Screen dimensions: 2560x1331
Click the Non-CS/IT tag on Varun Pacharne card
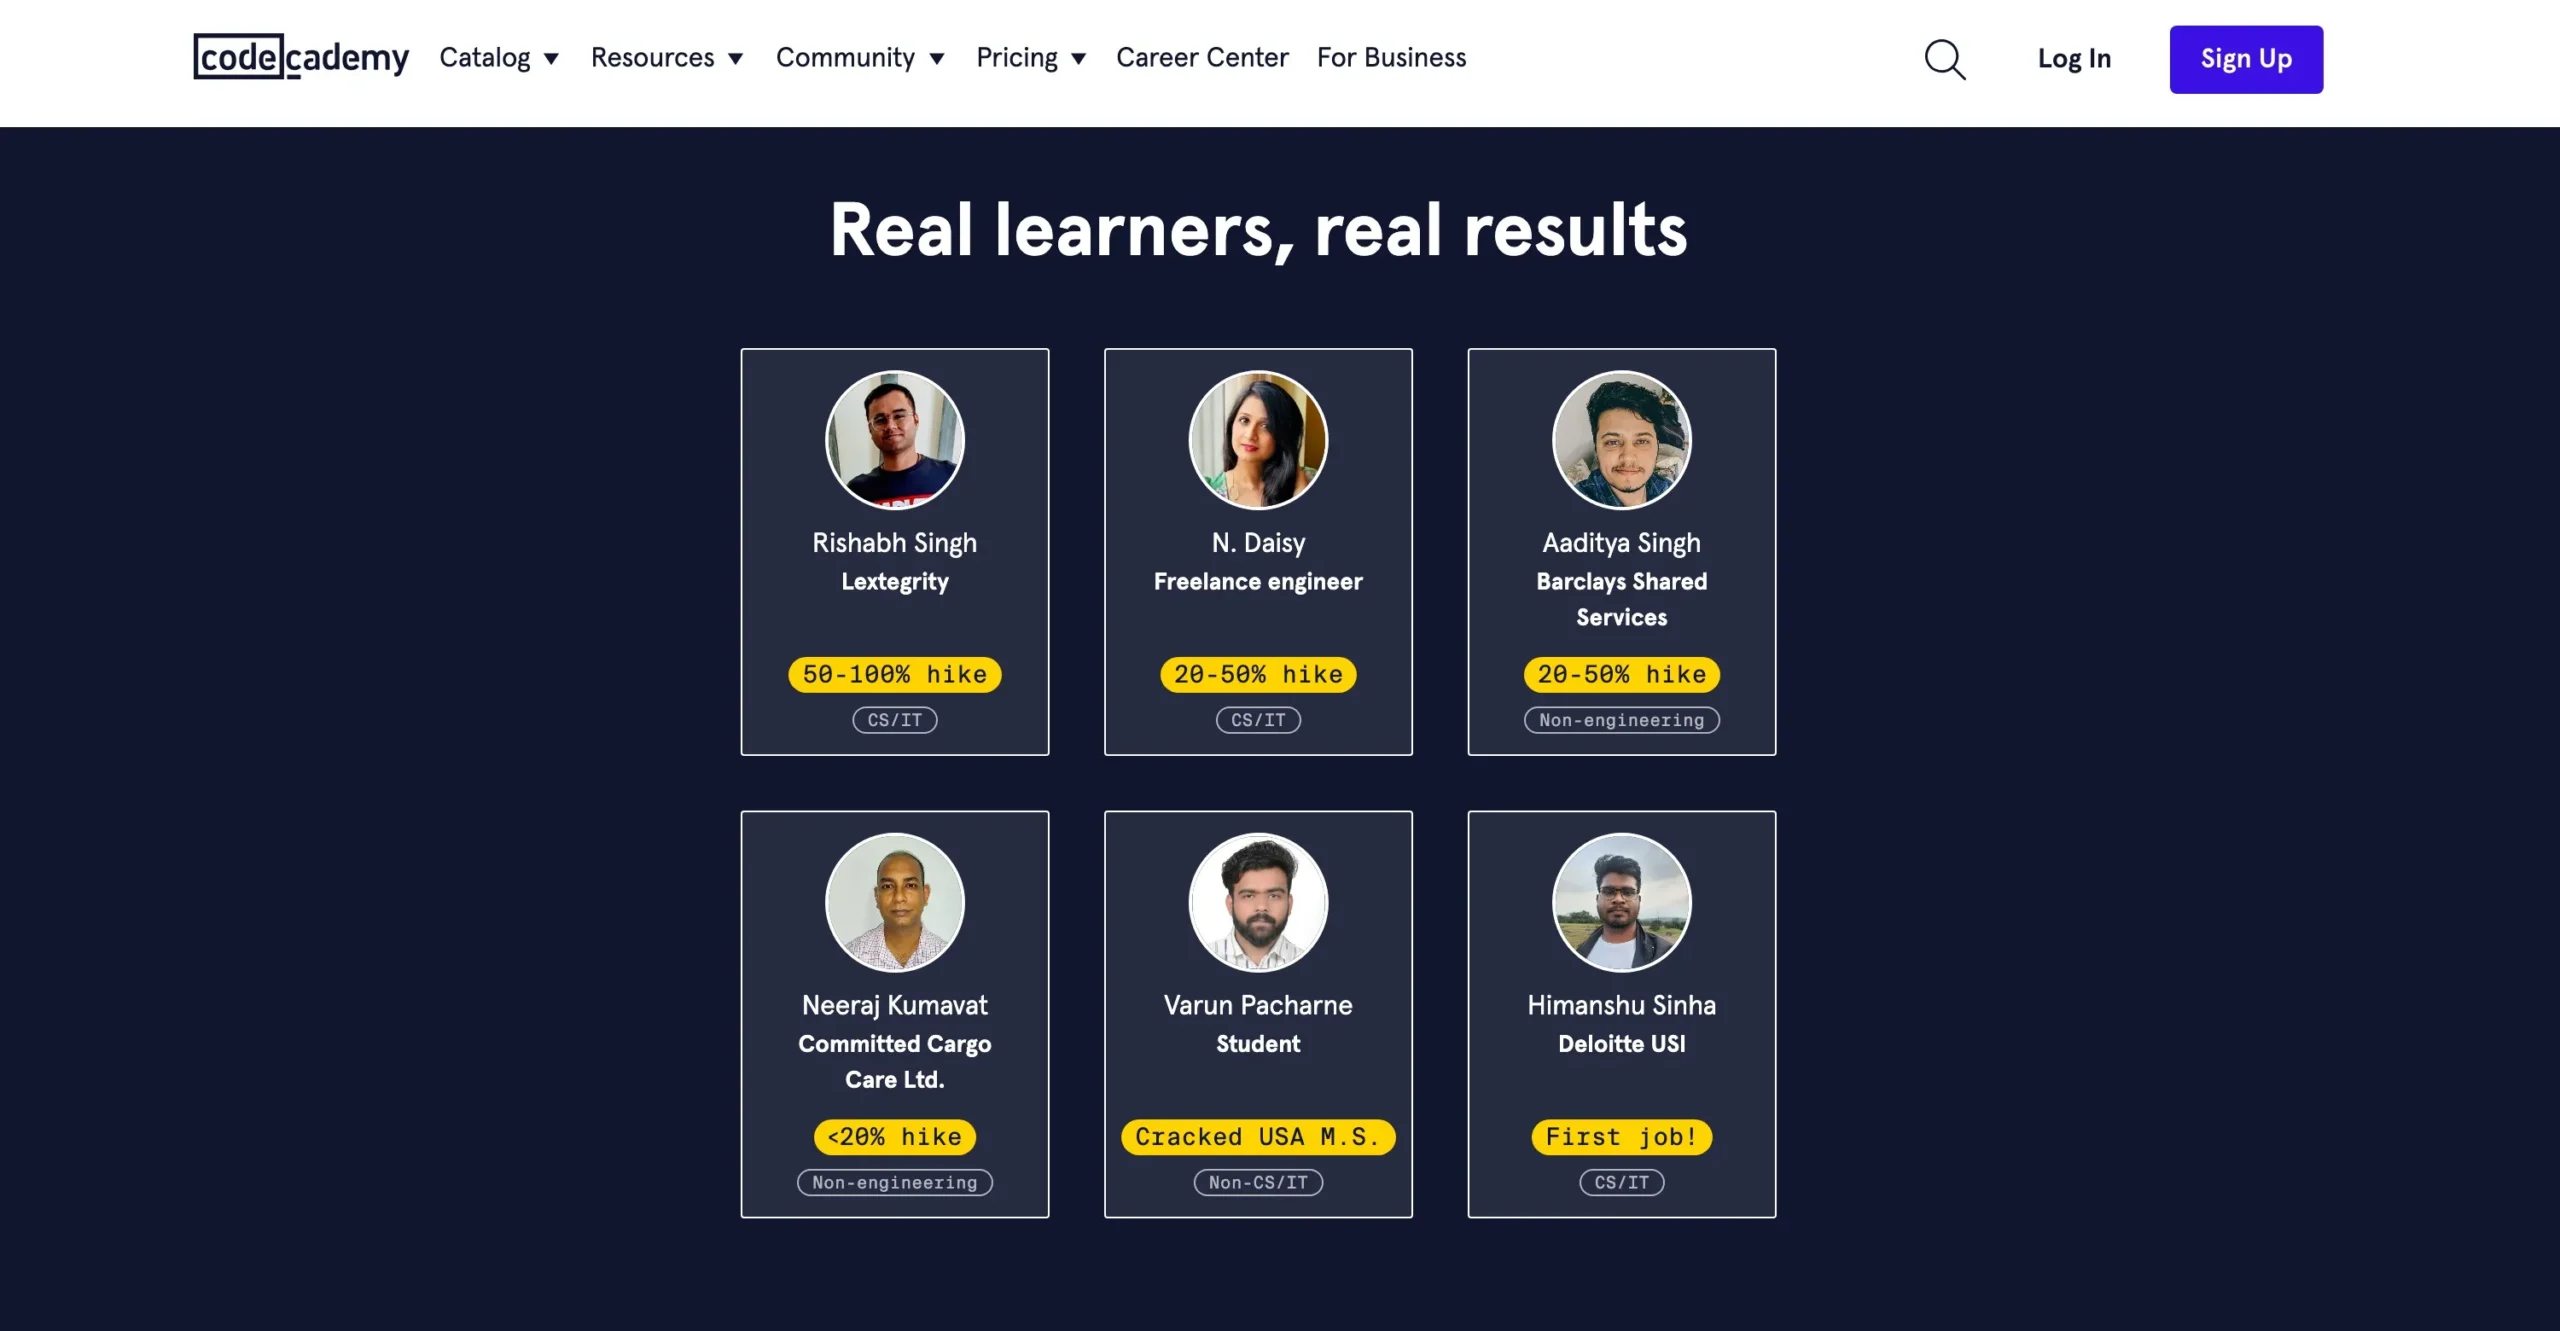click(x=1258, y=1182)
